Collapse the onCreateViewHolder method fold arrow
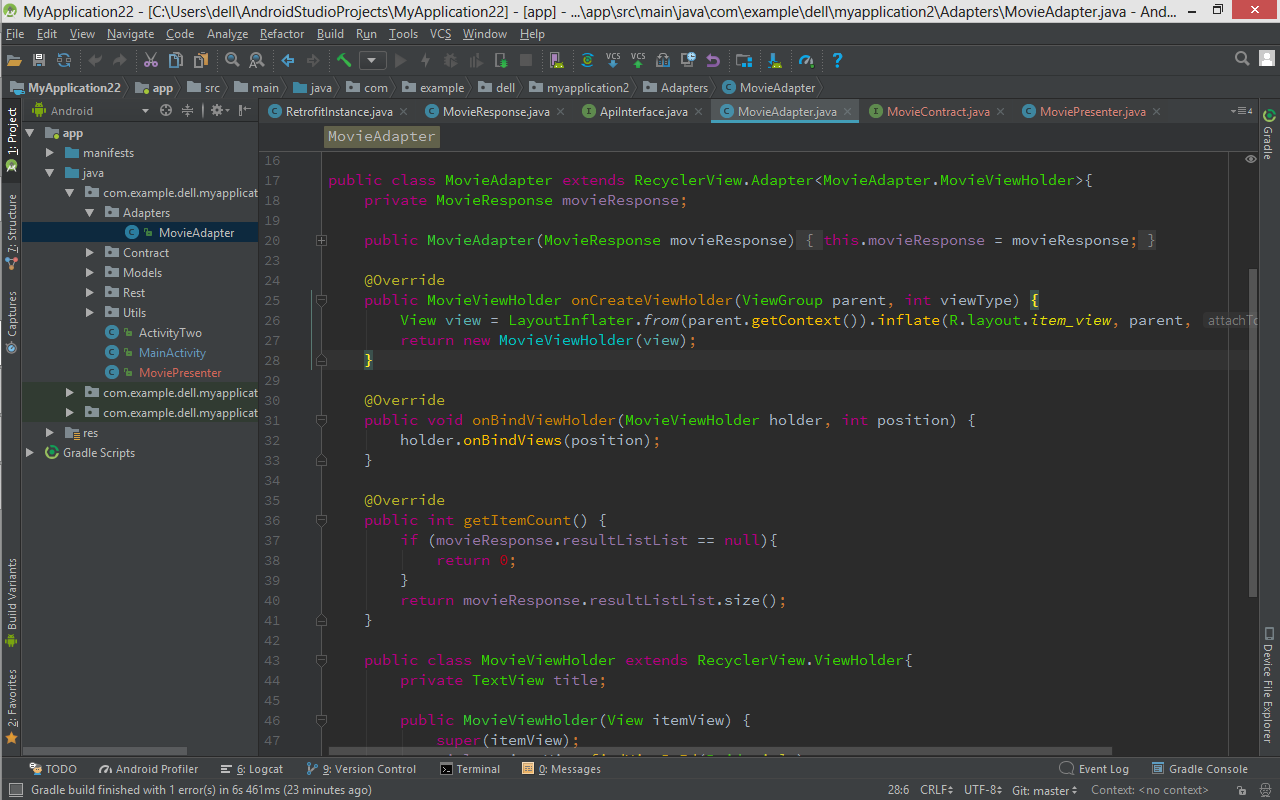Viewport: 1280px width, 800px height. point(321,300)
